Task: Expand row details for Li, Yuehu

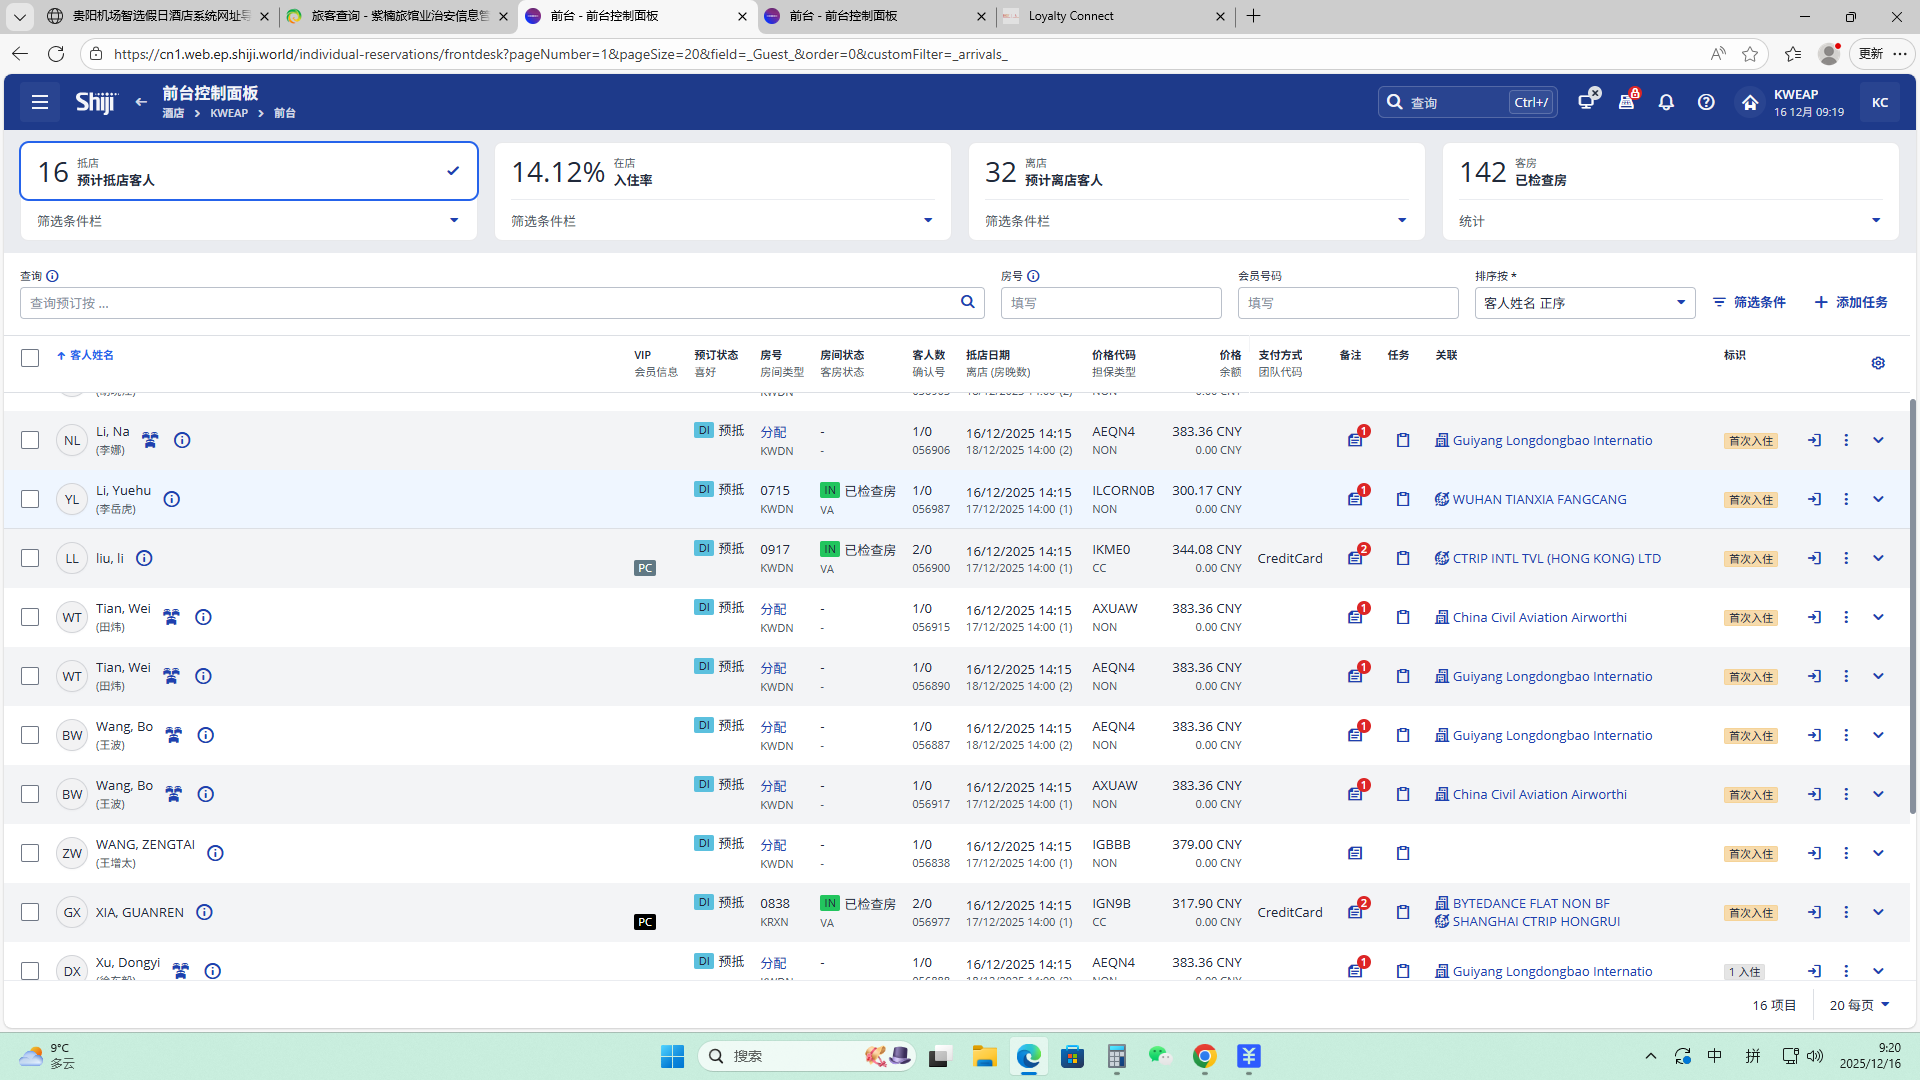Action: [x=1878, y=499]
